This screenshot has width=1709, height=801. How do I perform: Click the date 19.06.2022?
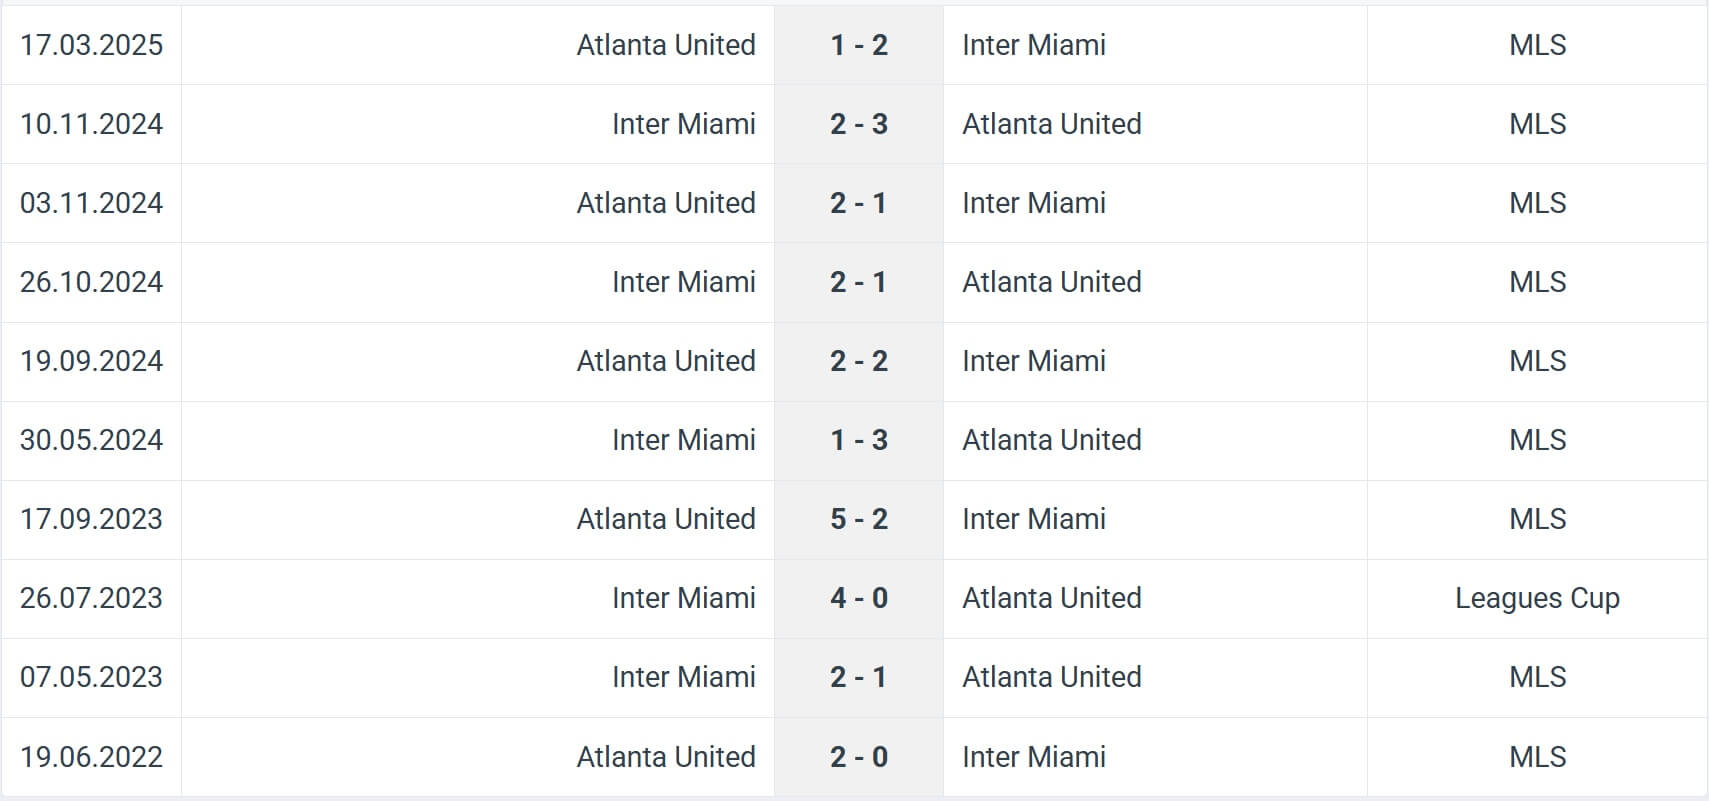click(91, 757)
